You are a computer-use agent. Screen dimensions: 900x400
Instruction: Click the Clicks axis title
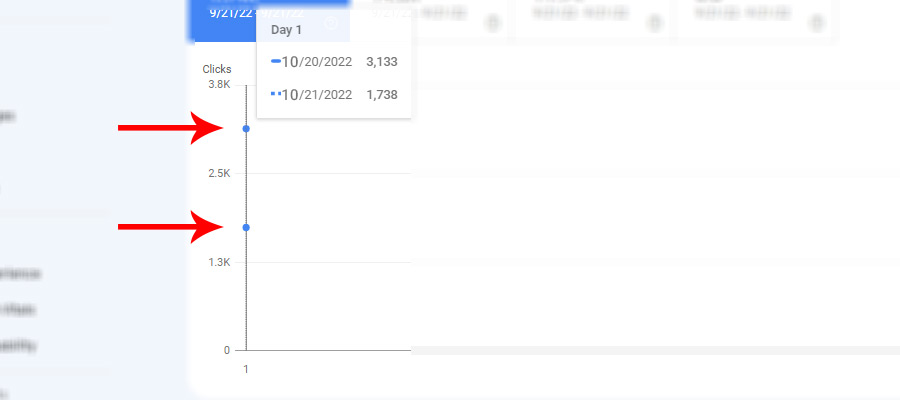(x=217, y=69)
